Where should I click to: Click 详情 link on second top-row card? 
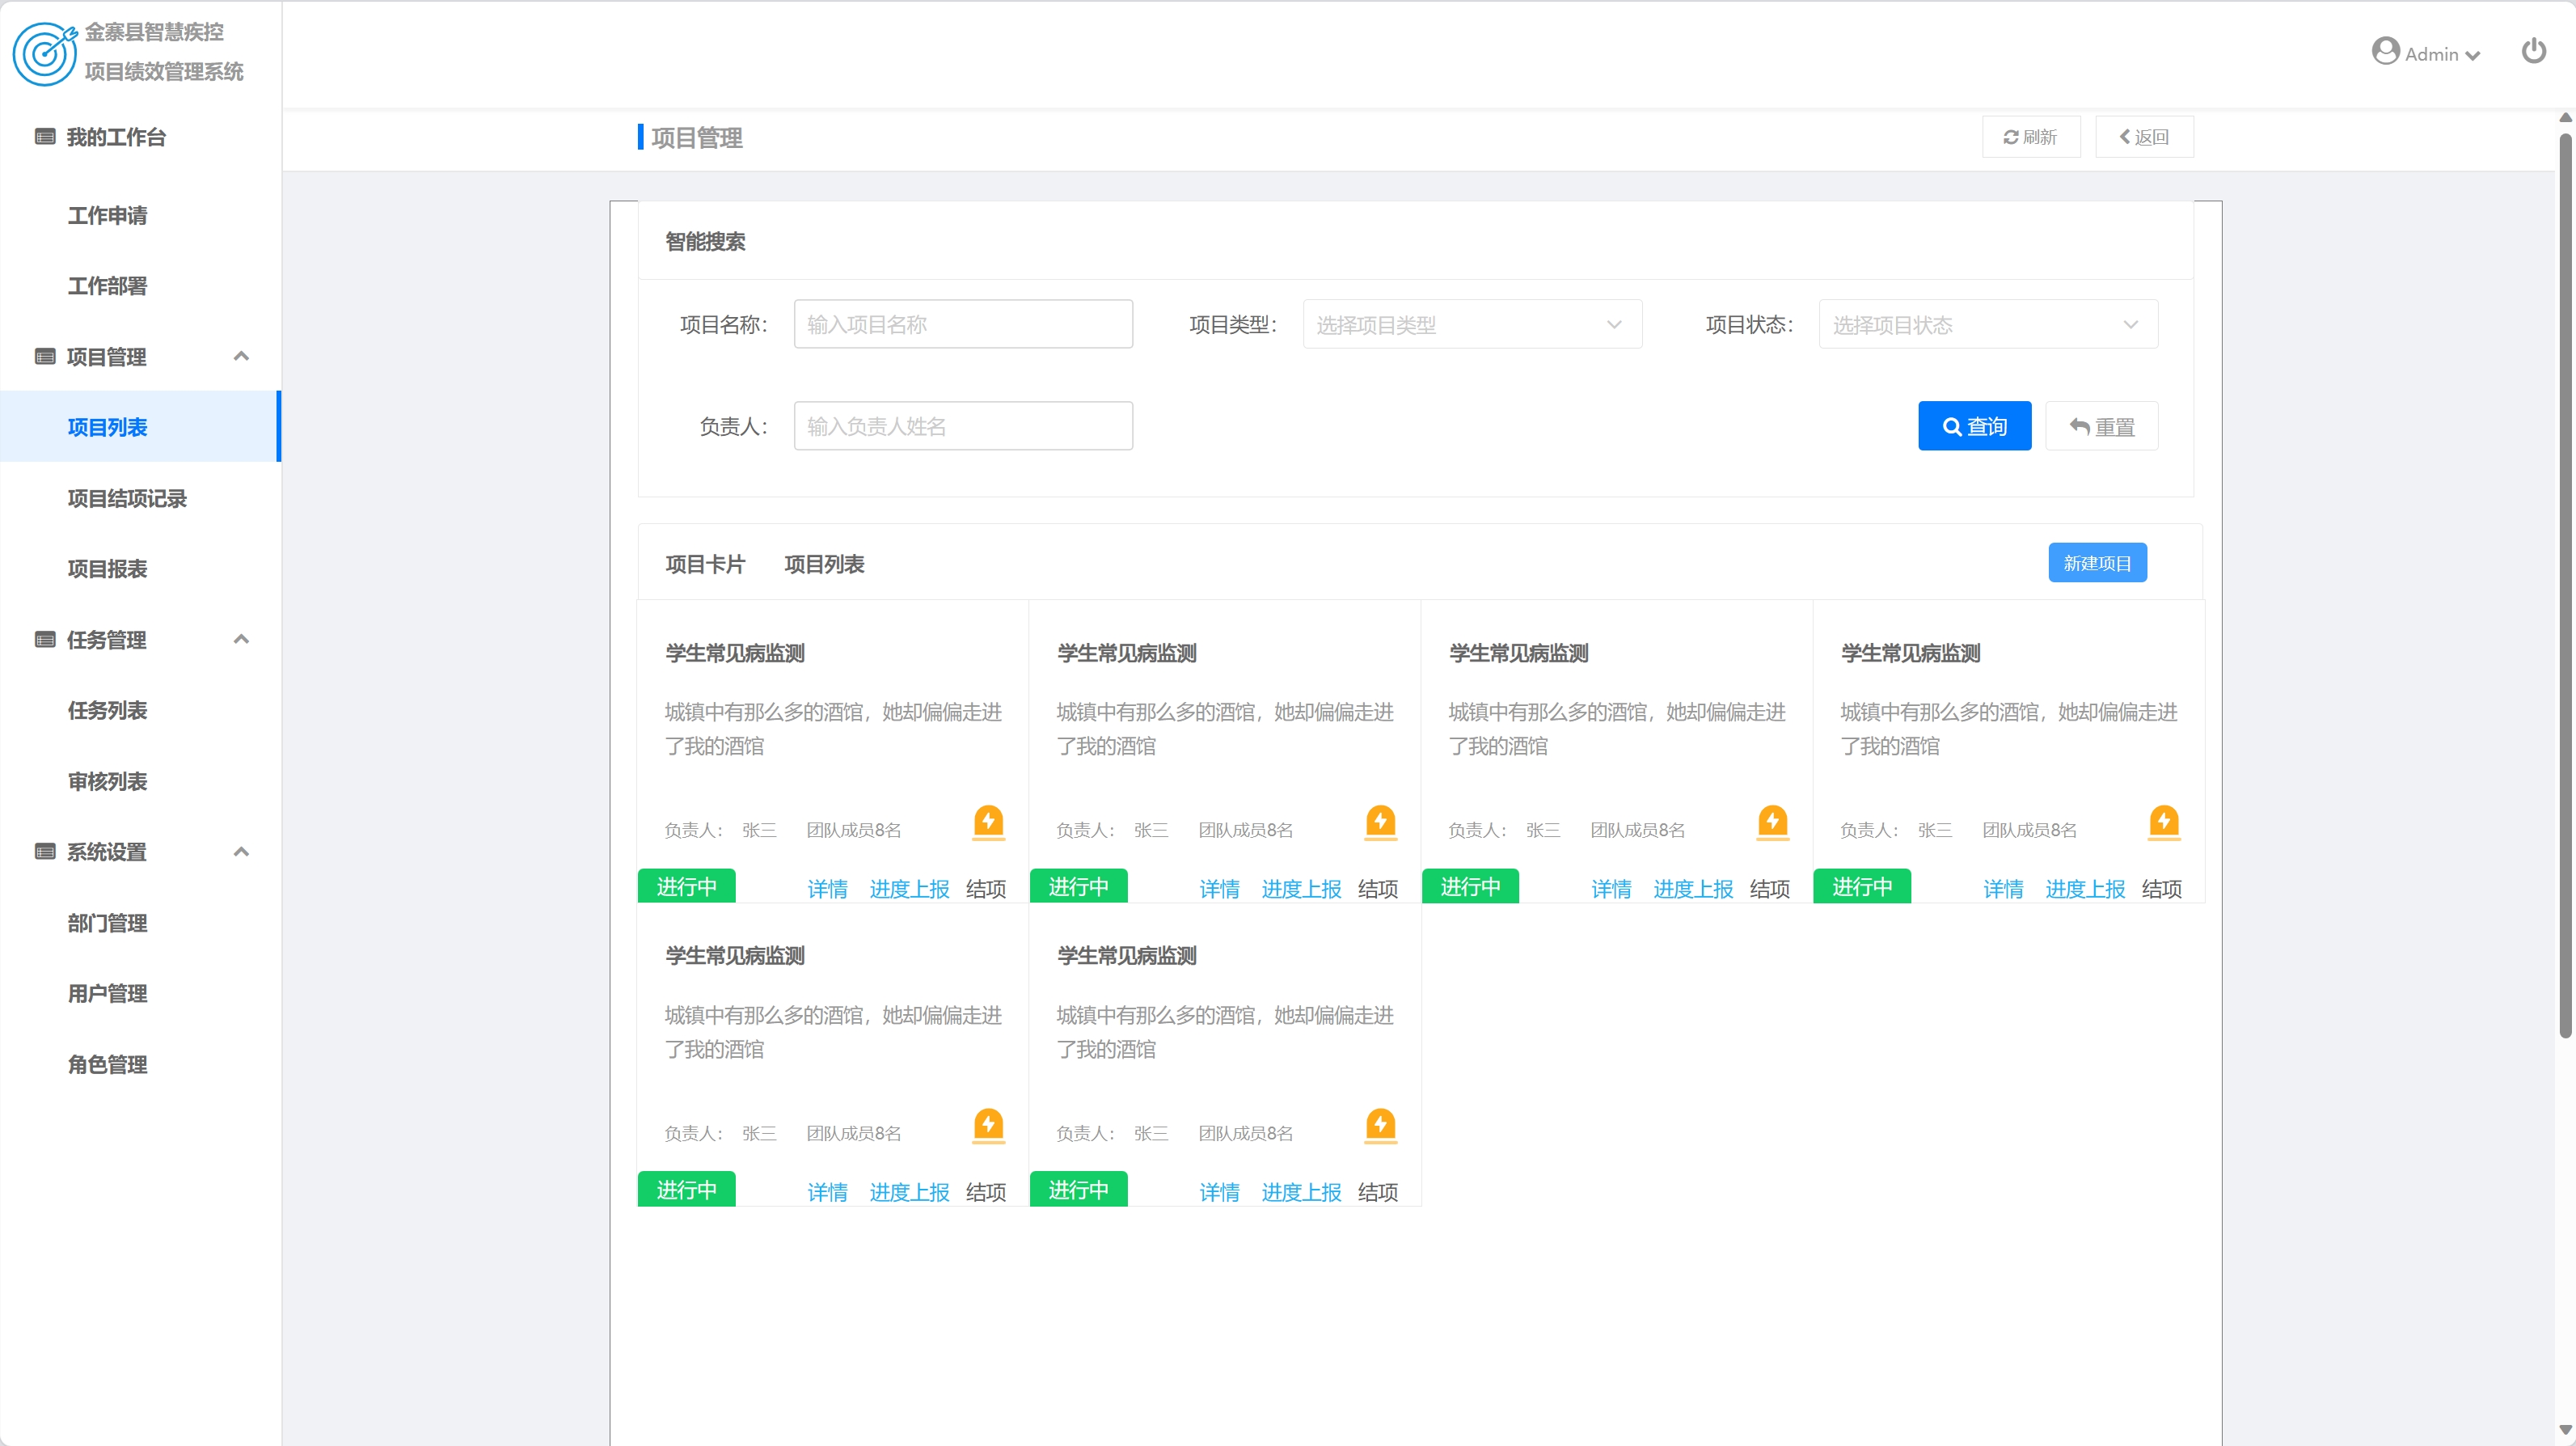pyautogui.click(x=1219, y=889)
